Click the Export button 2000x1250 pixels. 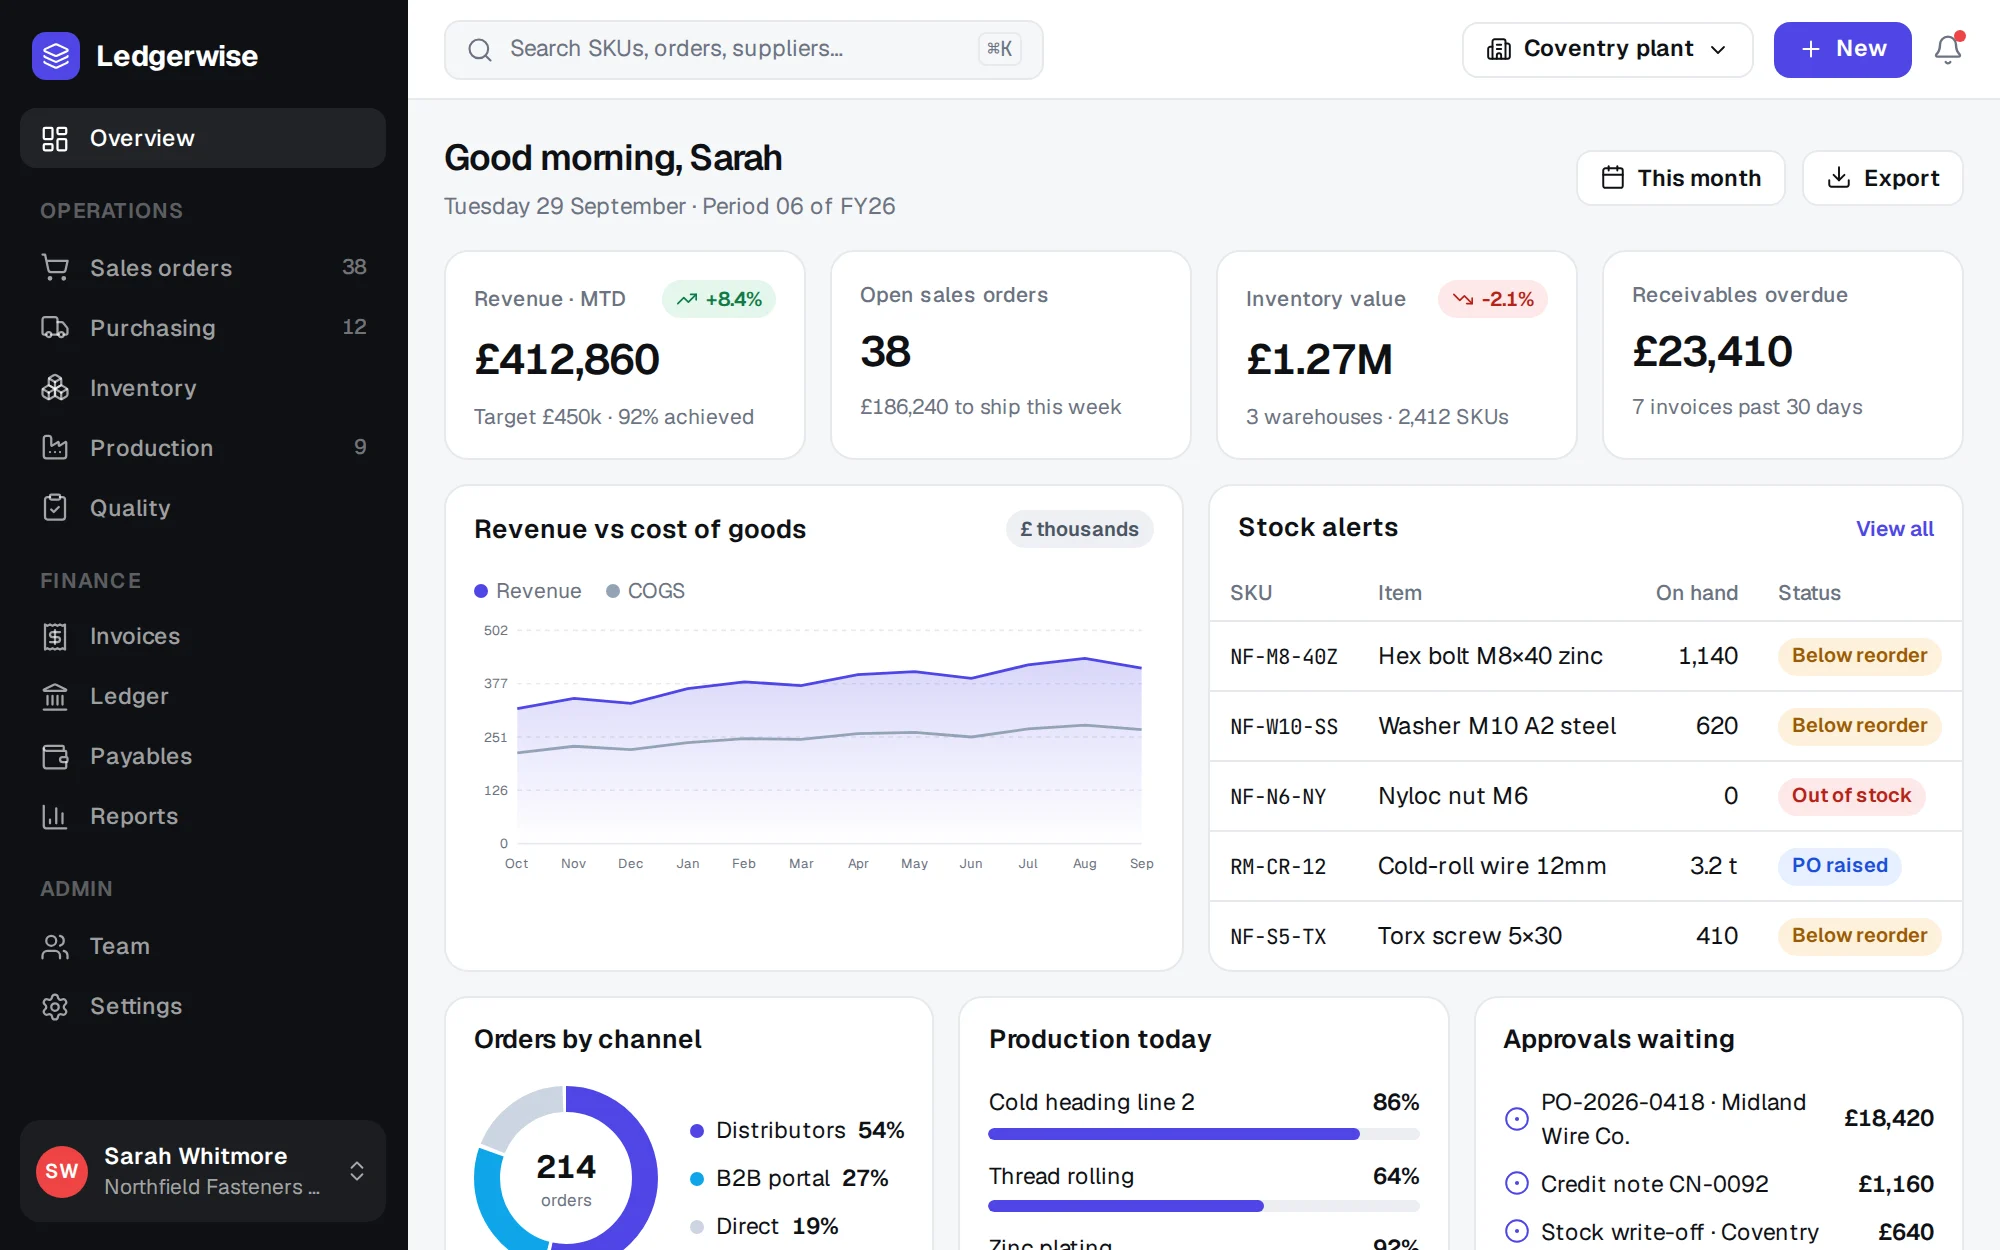point(1882,178)
